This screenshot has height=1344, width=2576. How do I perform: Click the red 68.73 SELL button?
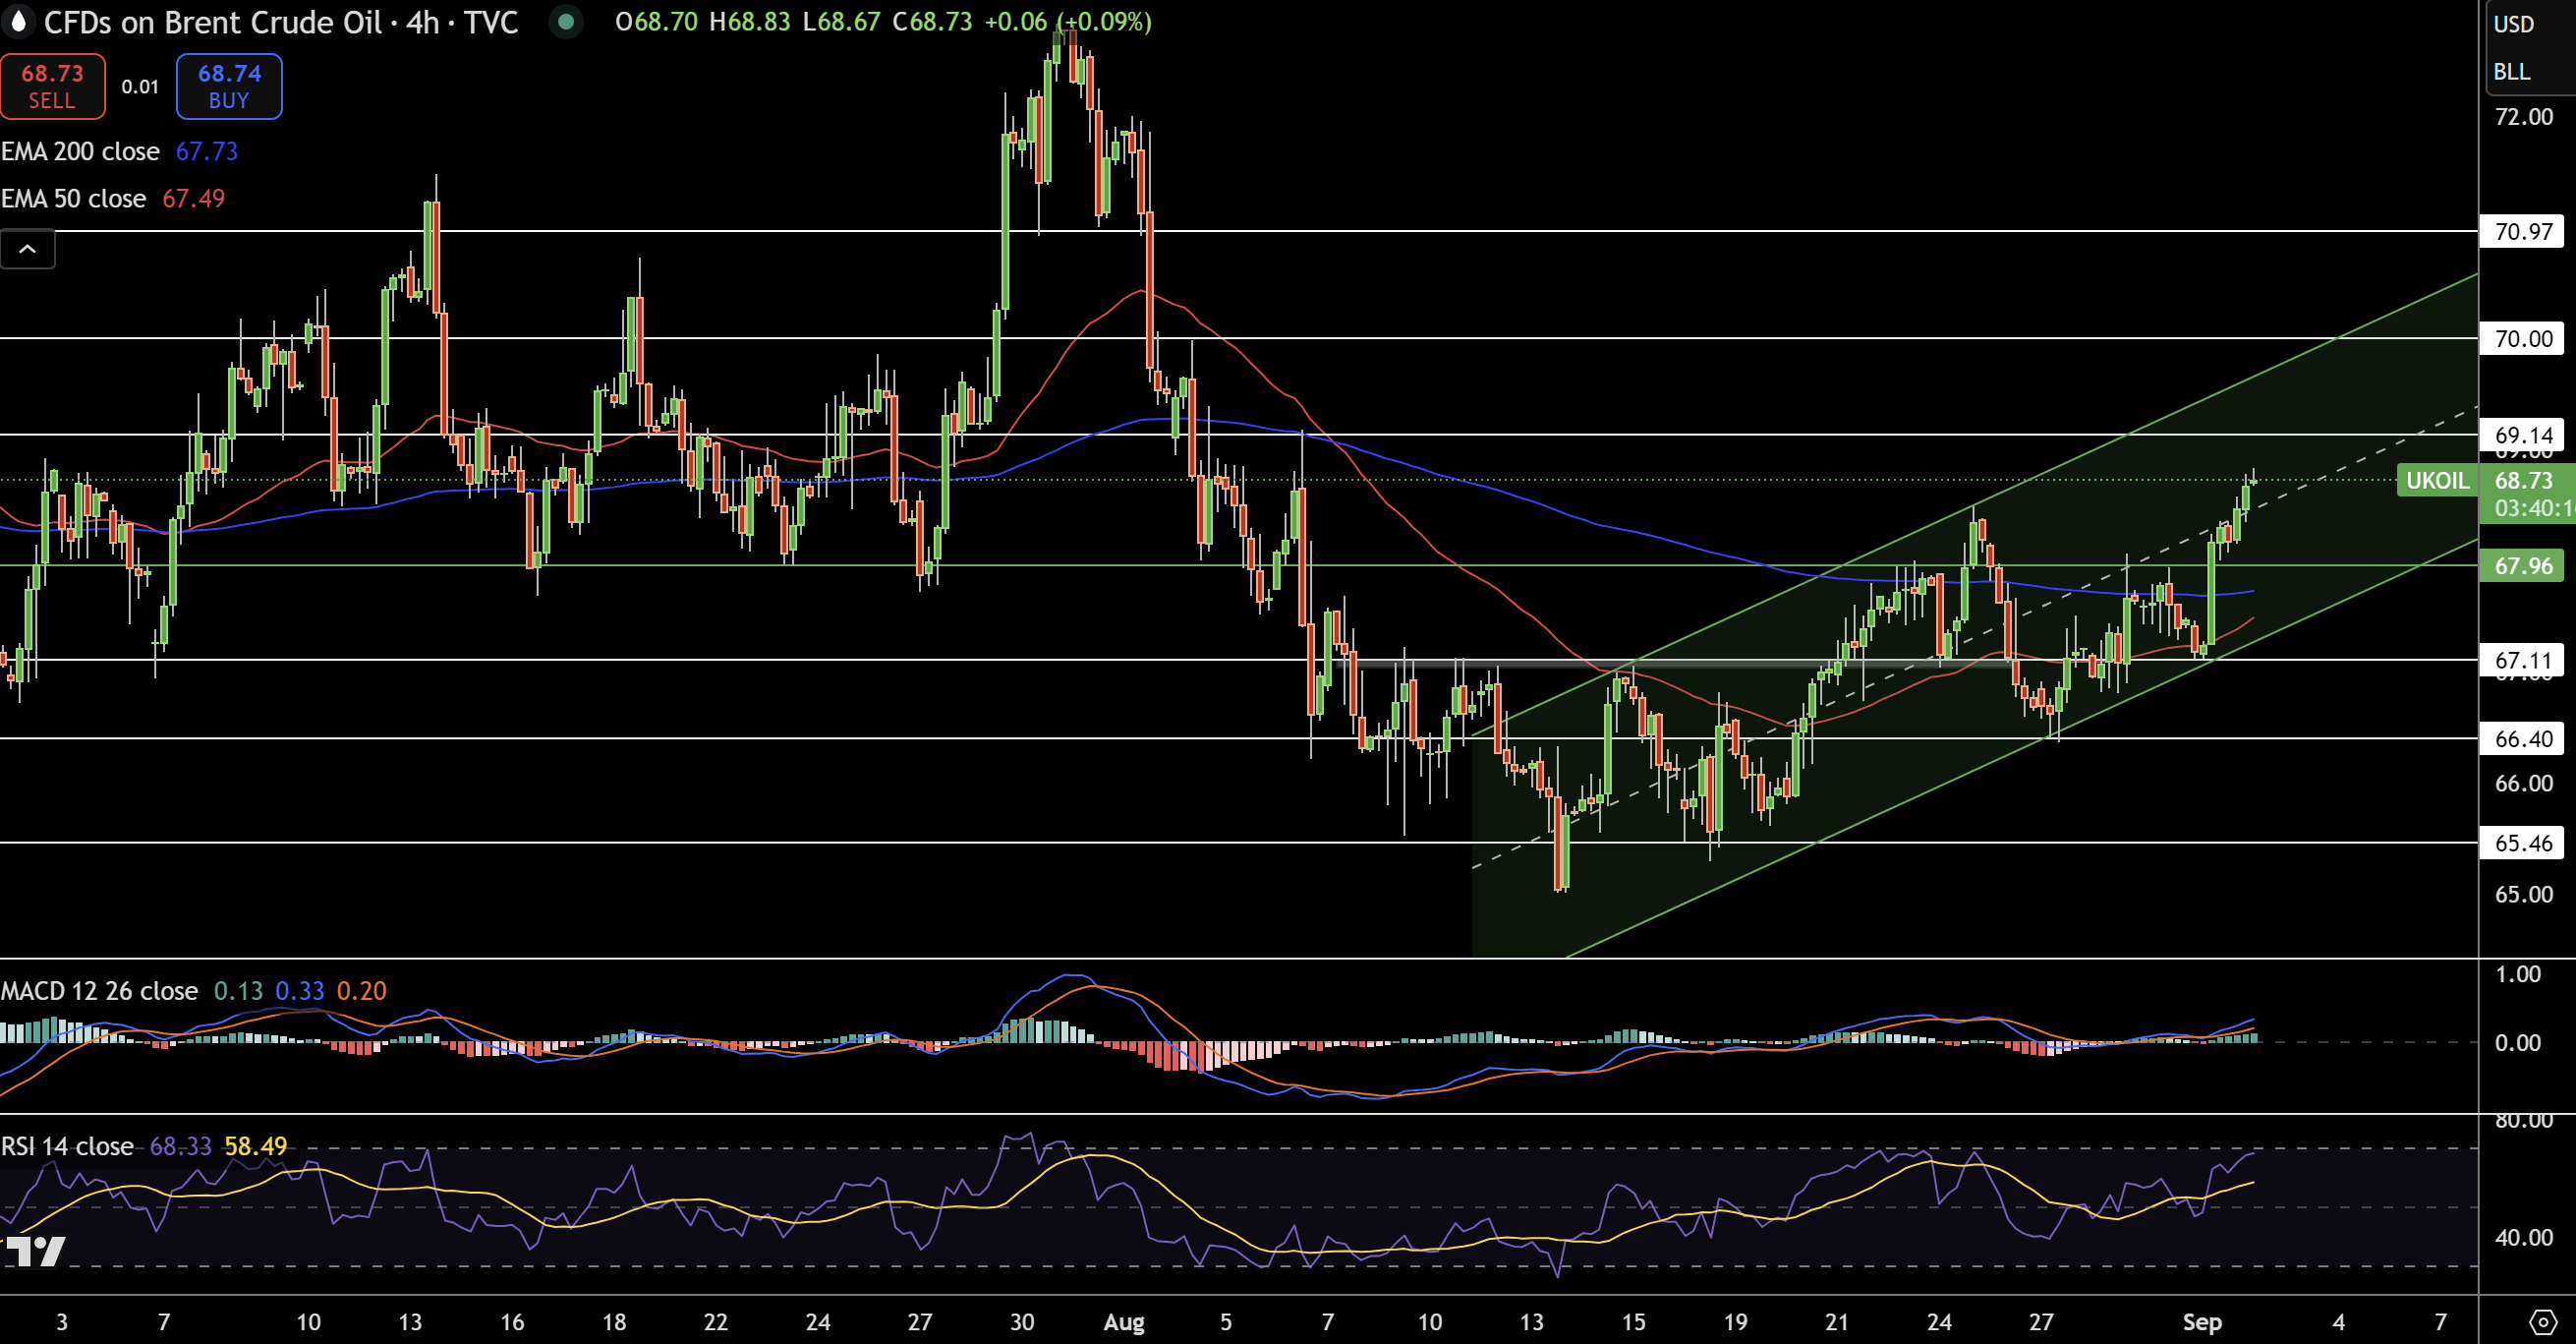(x=52, y=86)
